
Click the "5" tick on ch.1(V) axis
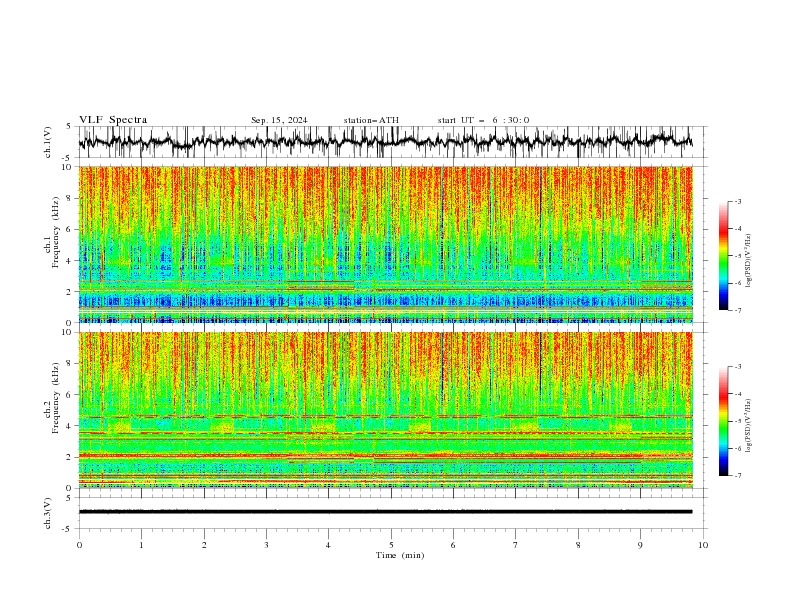pyautogui.click(x=69, y=126)
